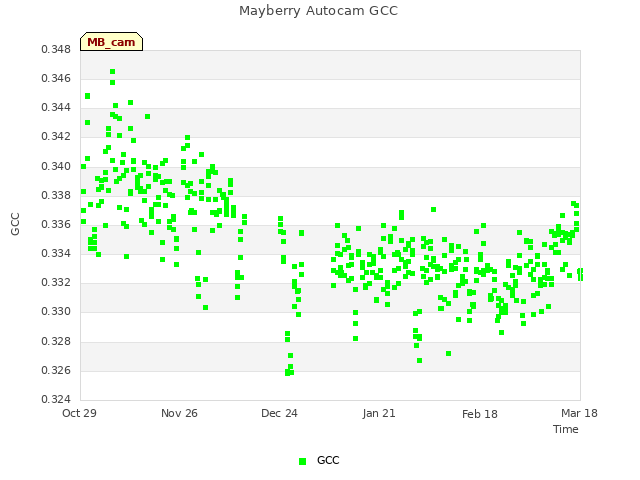Click the GCC legend label
Screen dimensions: 640x480
[x=328, y=460]
